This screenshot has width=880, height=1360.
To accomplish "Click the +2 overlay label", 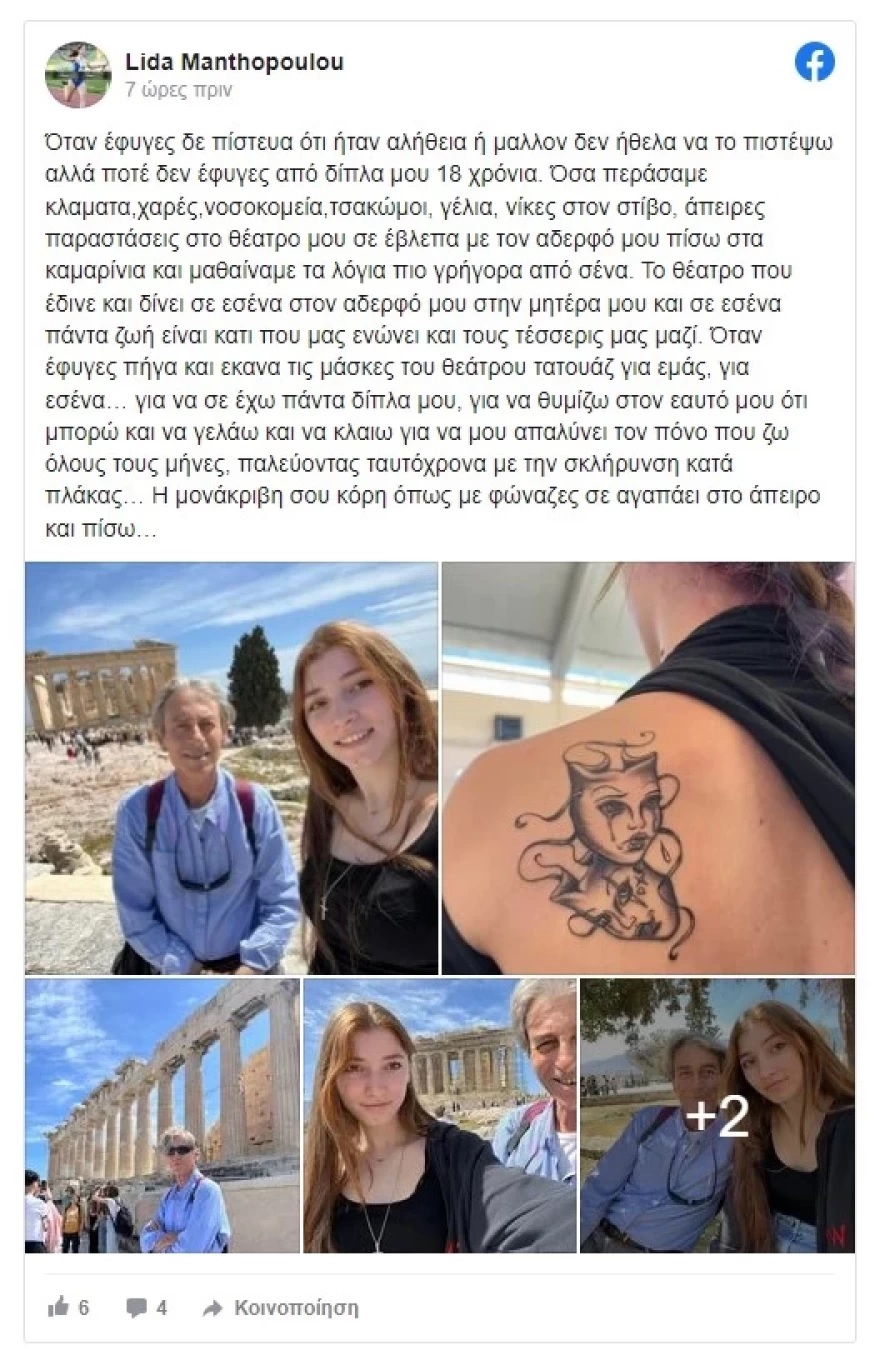I will pos(717,1116).
